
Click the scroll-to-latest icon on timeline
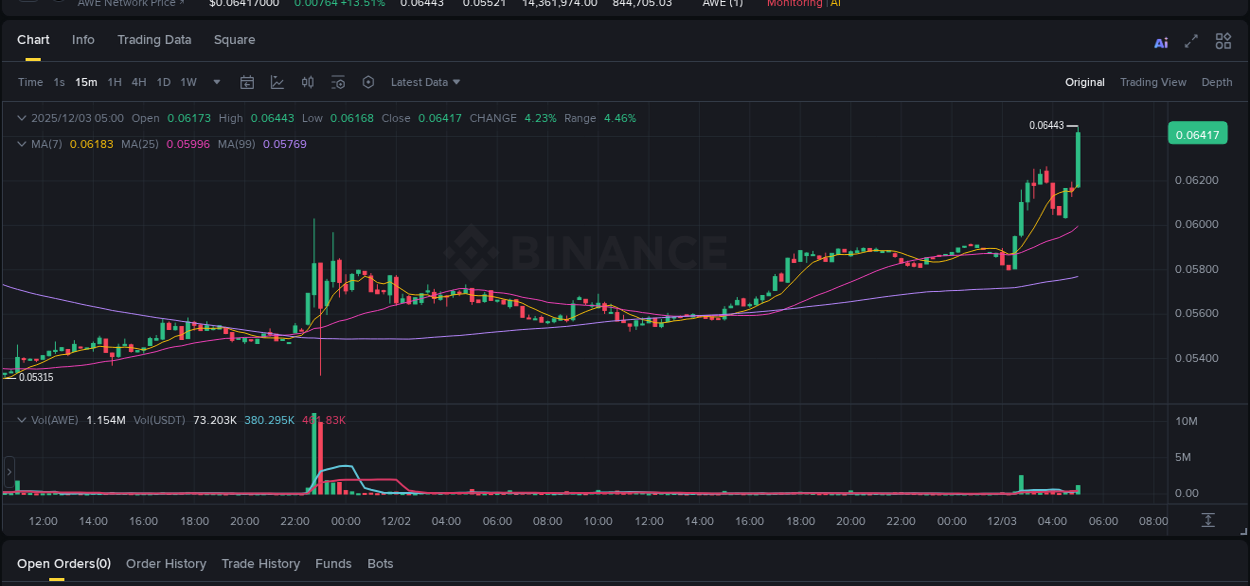pyautogui.click(x=1207, y=520)
